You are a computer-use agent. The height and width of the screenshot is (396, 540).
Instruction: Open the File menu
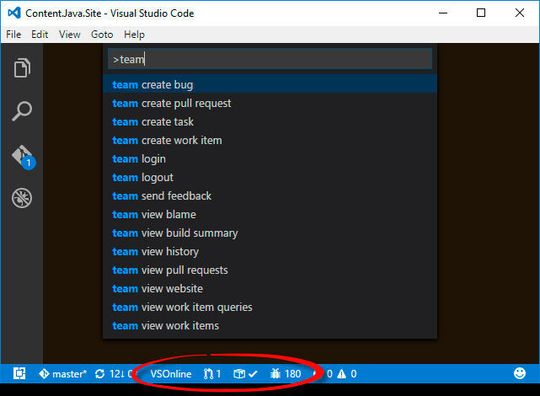click(x=14, y=34)
